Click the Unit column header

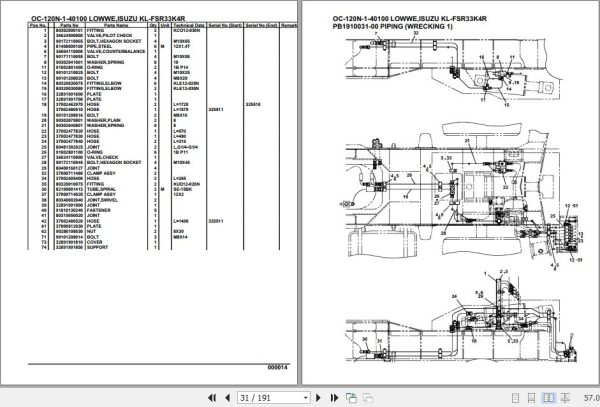(x=165, y=25)
